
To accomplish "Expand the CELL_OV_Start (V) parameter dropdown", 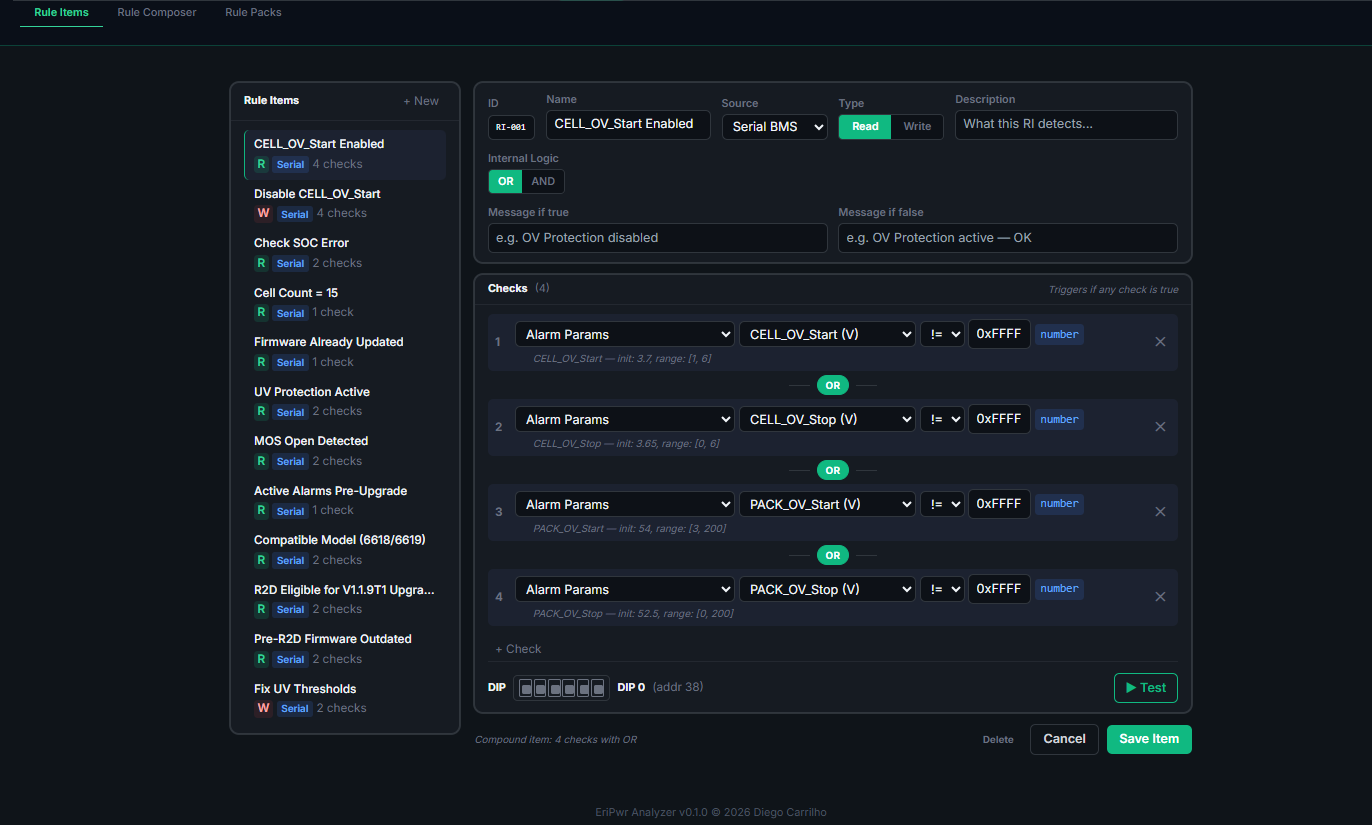I will [x=827, y=335].
